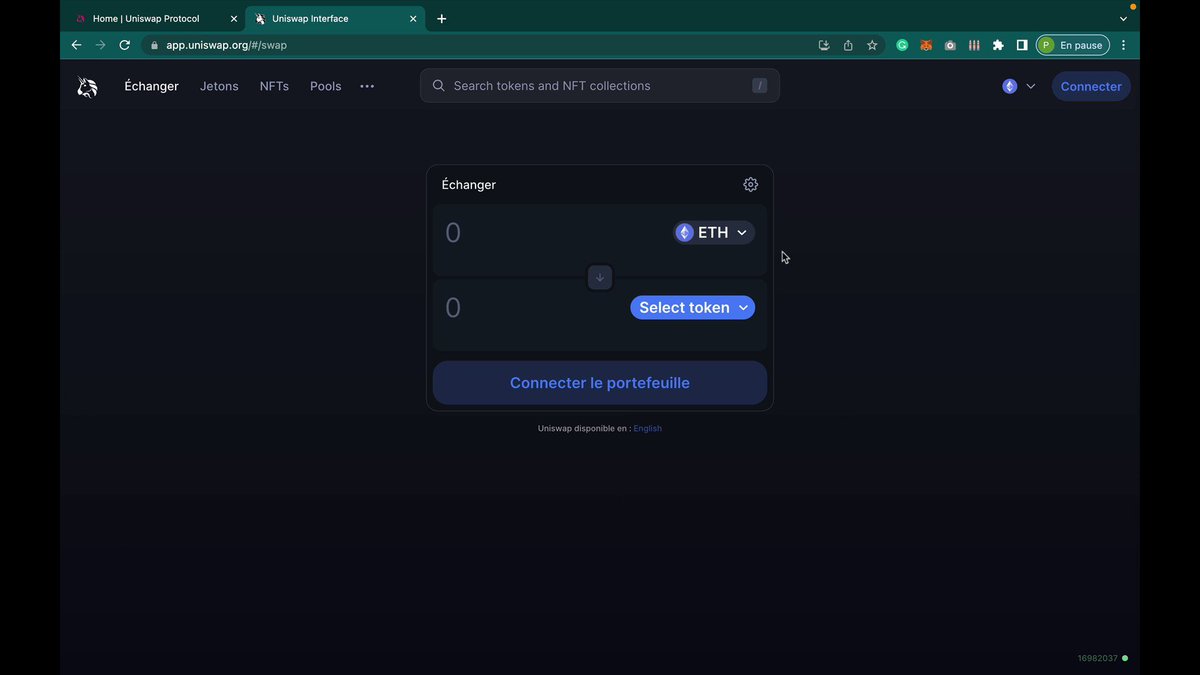1200x675 pixels.
Task: Click Connecter le portefeuille
Action: tap(600, 383)
